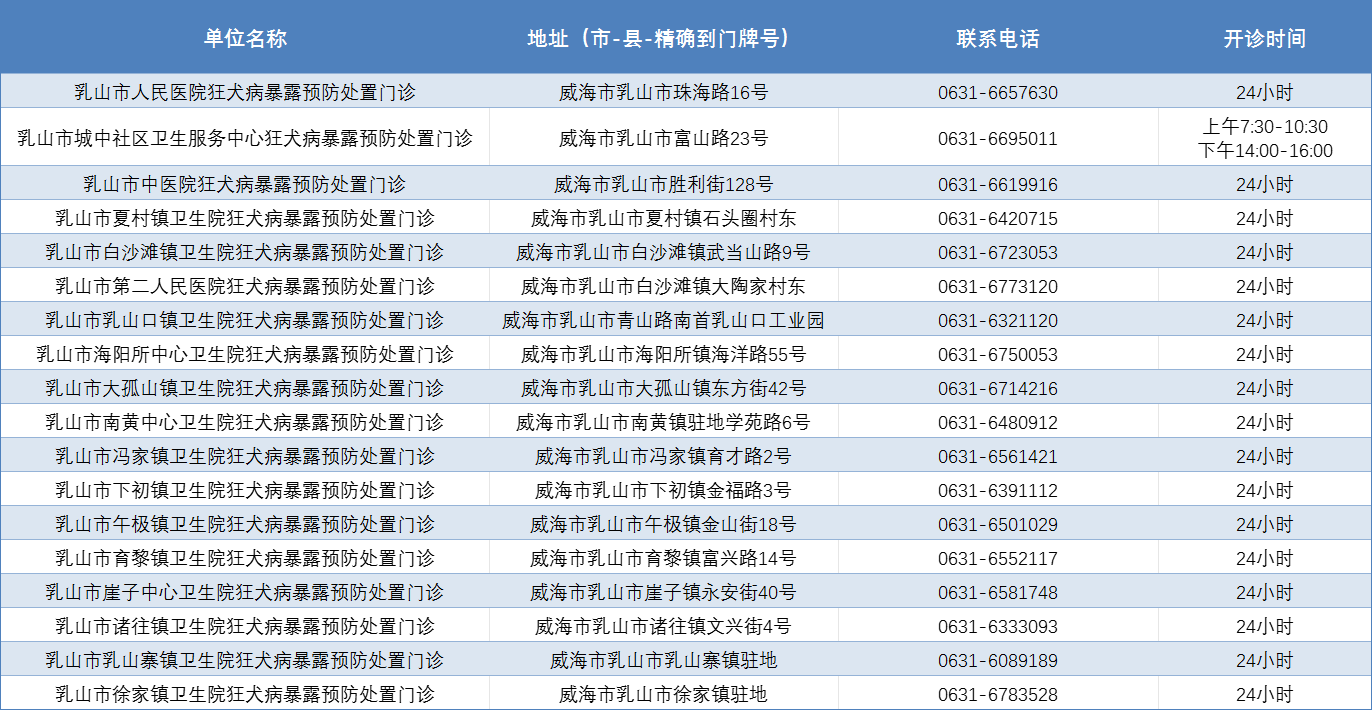Select 乳山市夏村镇卫生院 clinic name cell
The image size is (1372, 711).
(x=245, y=218)
